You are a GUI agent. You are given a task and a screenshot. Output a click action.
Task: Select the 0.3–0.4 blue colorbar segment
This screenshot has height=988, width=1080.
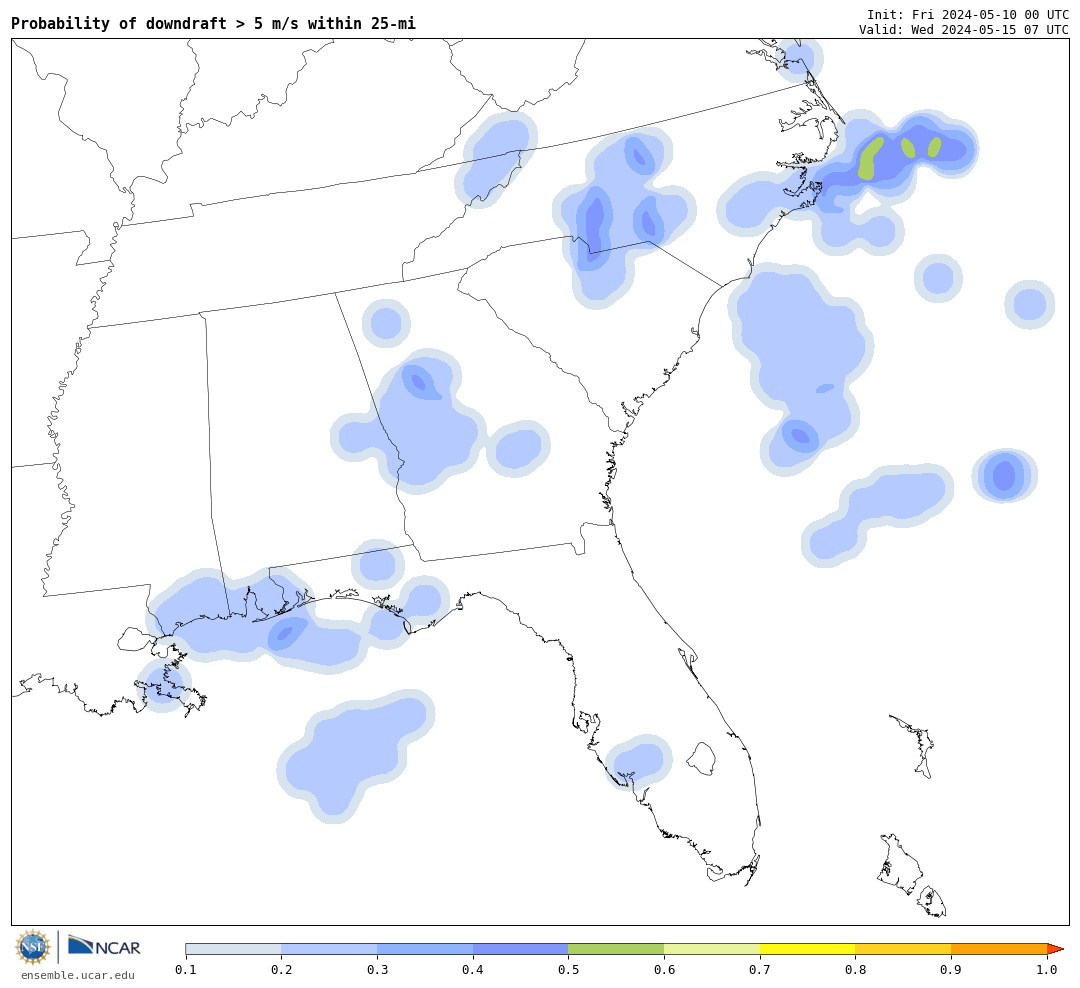pos(425,949)
